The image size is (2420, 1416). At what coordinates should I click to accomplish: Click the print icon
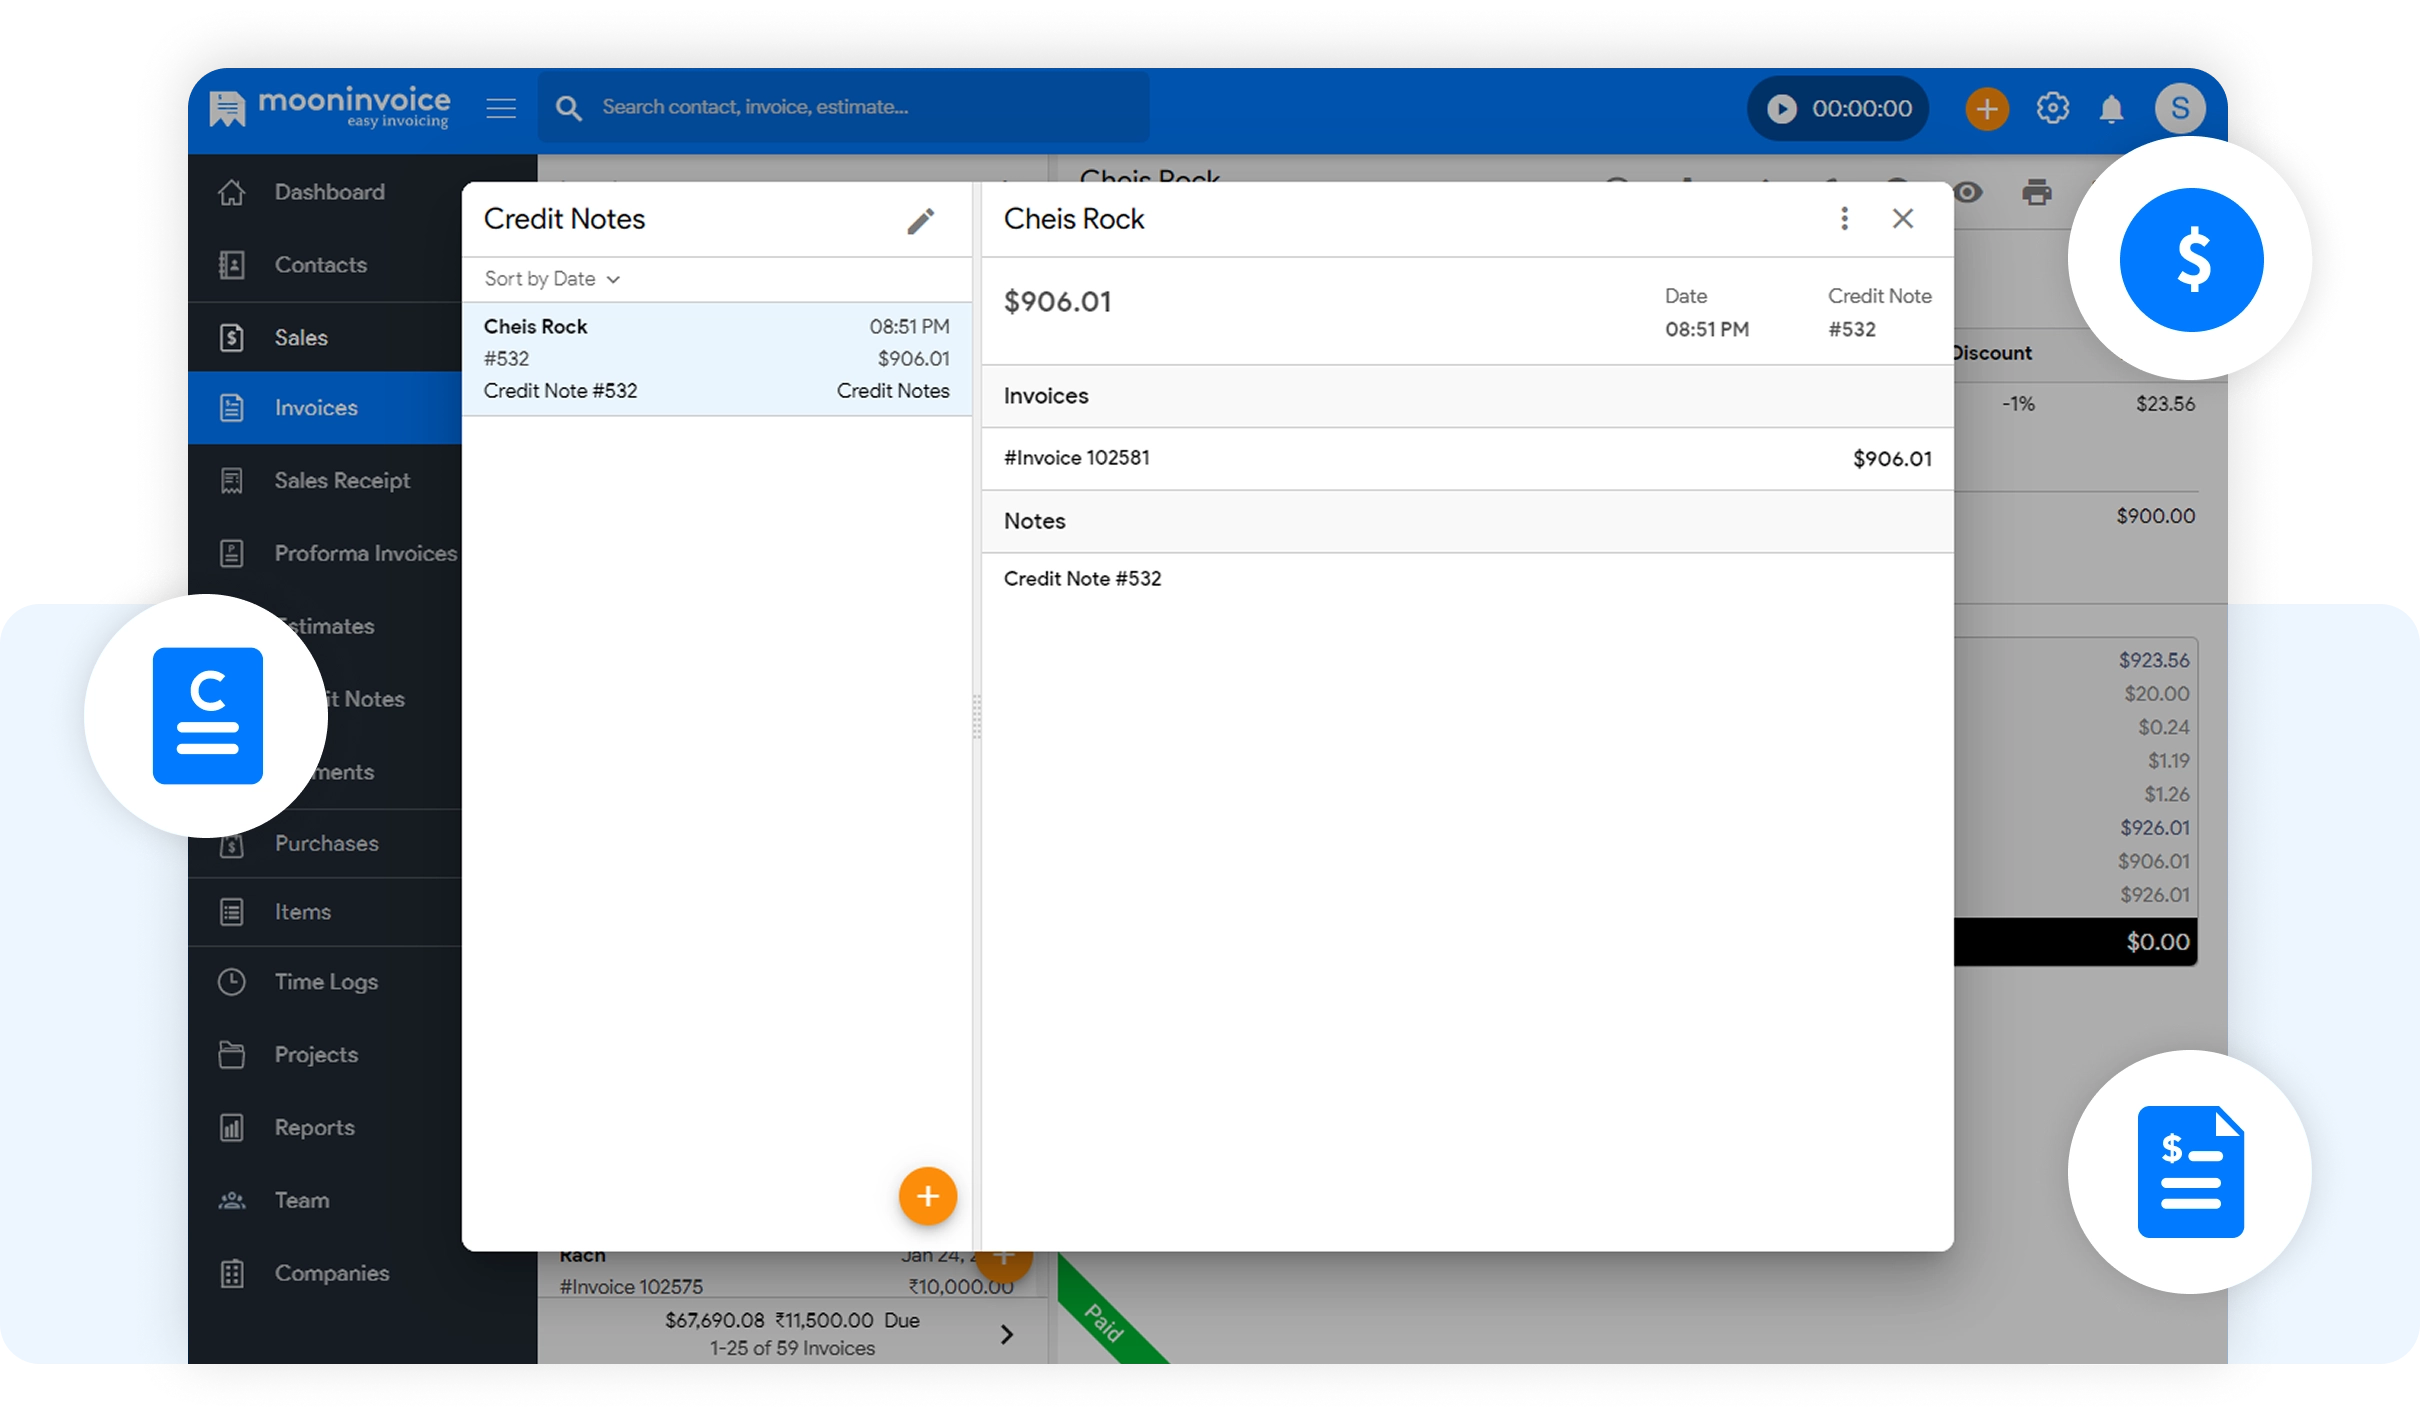click(x=2036, y=192)
